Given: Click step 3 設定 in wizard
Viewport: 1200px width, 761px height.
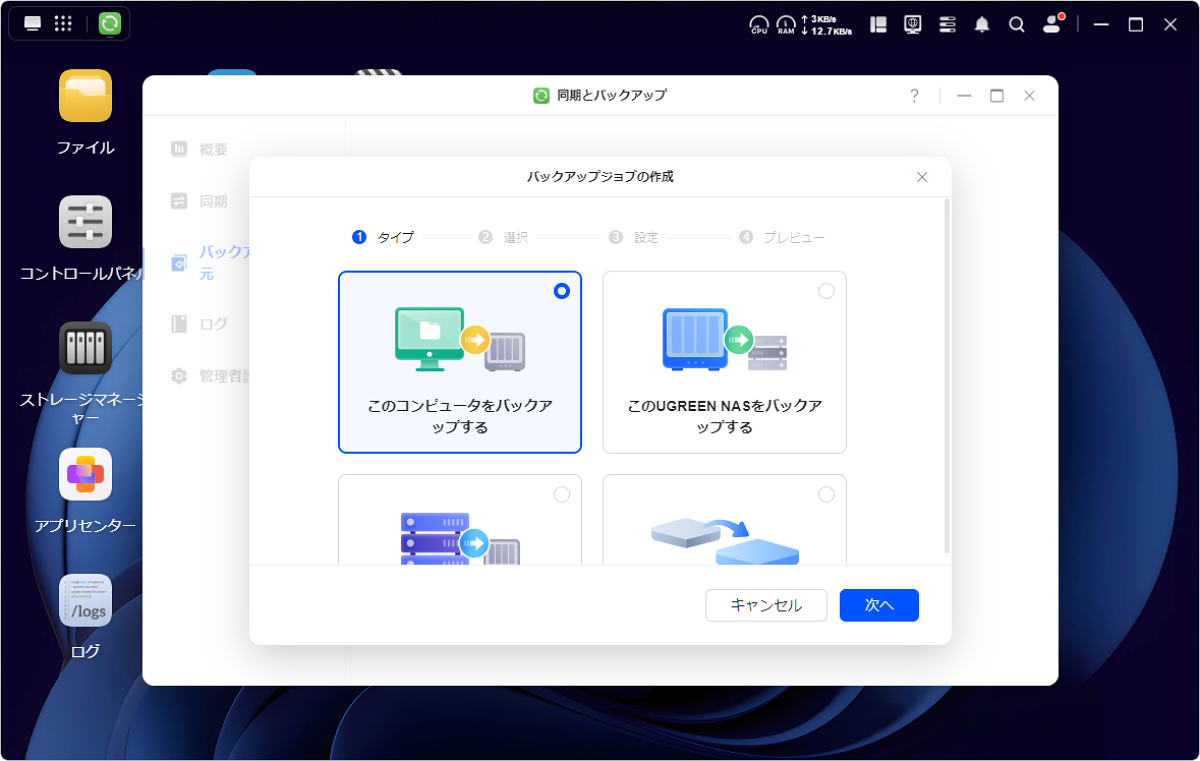Looking at the screenshot, I should (634, 238).
